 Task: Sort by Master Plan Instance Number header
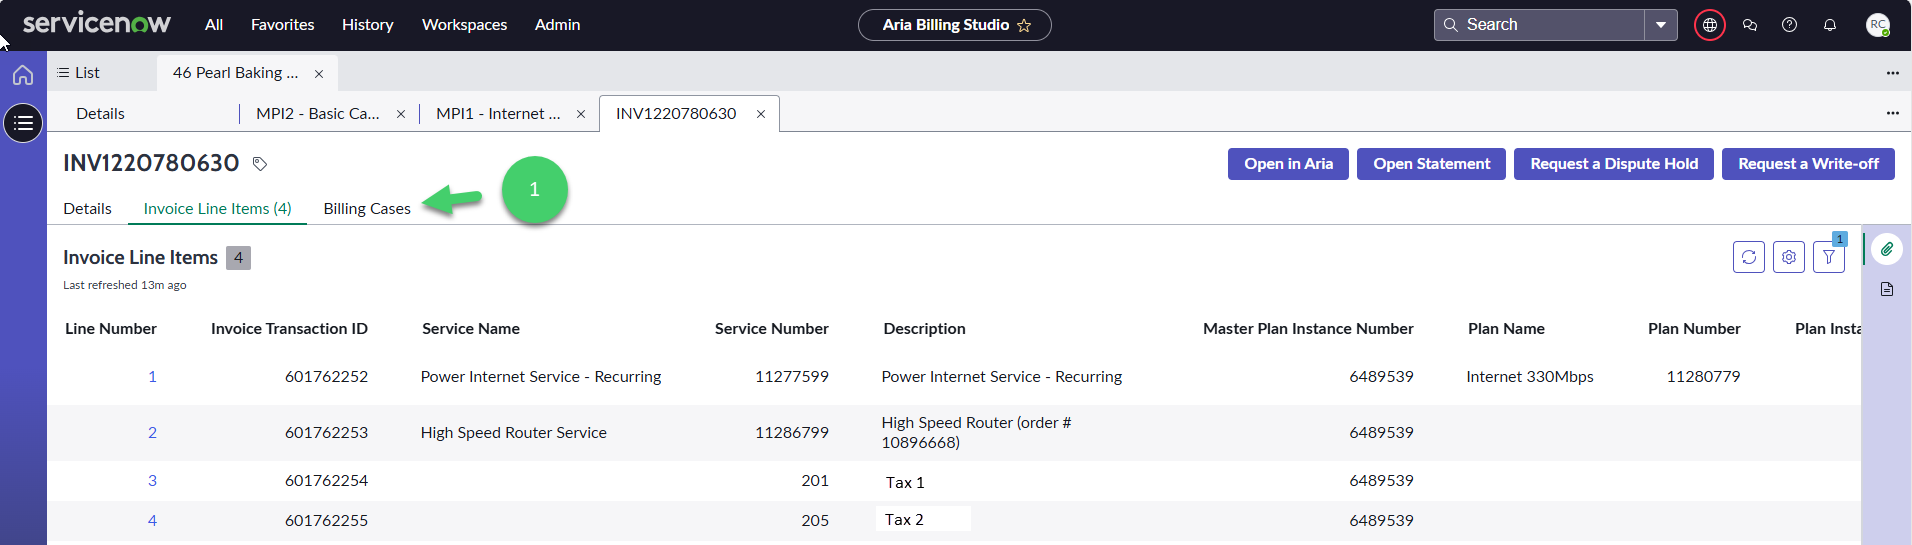[x=1308, y=329]
